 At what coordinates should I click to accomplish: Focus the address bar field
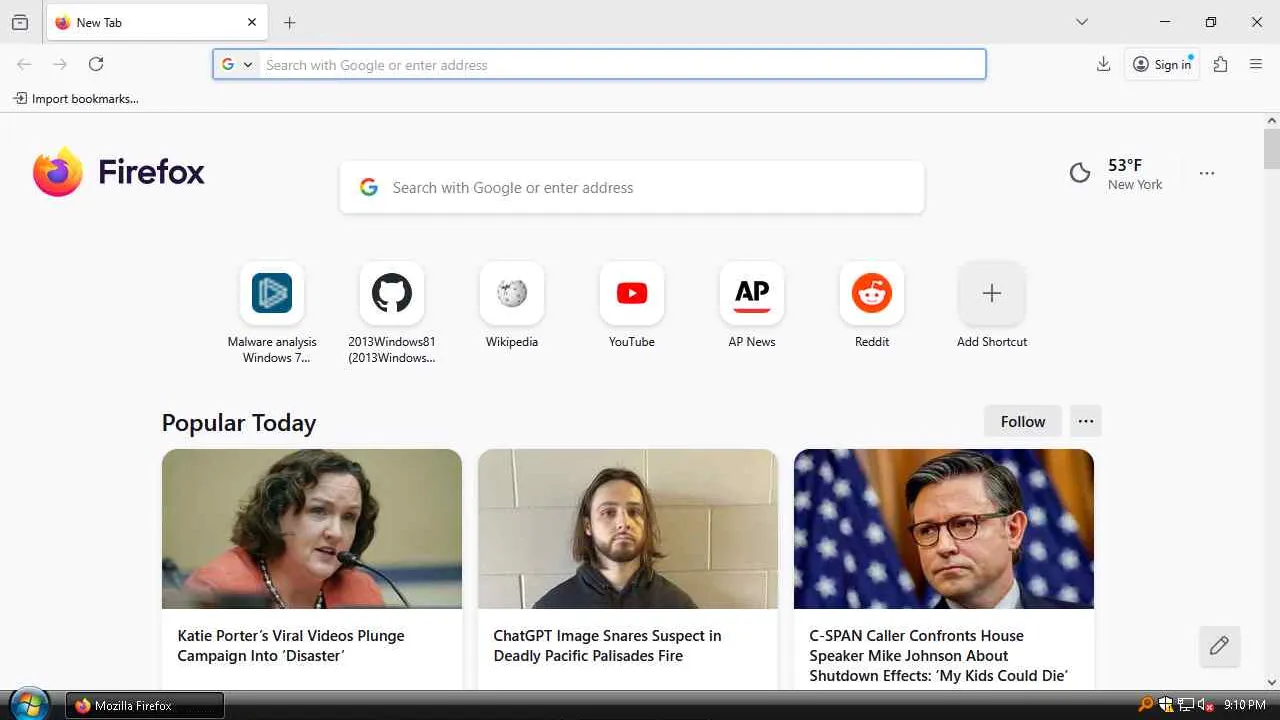coord(599,64)
